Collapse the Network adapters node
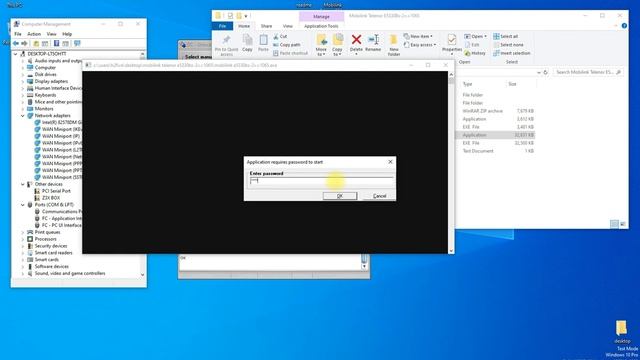 pyautogui.click(x=23, y=116)
